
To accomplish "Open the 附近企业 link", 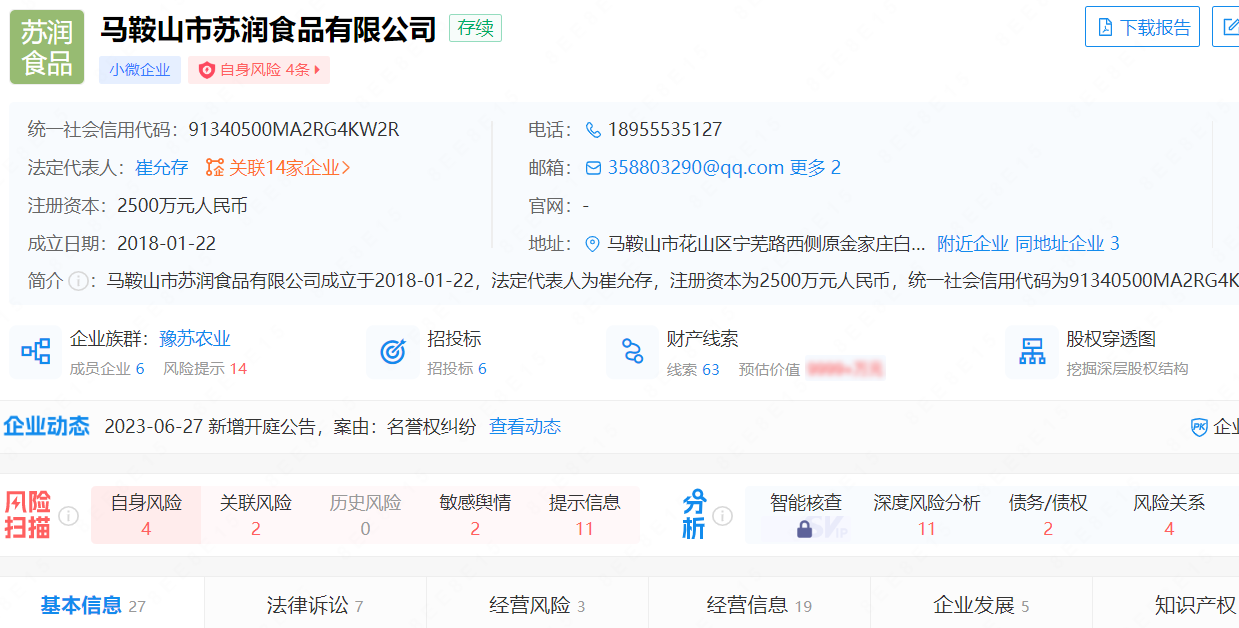I will [973, 244].
